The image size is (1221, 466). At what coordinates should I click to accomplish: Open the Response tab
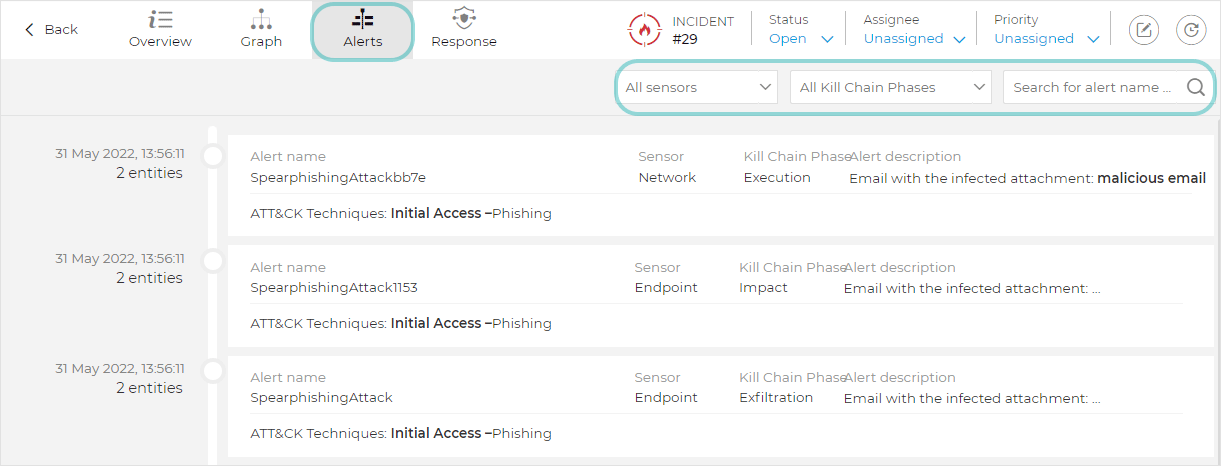(x=463, y=30)
